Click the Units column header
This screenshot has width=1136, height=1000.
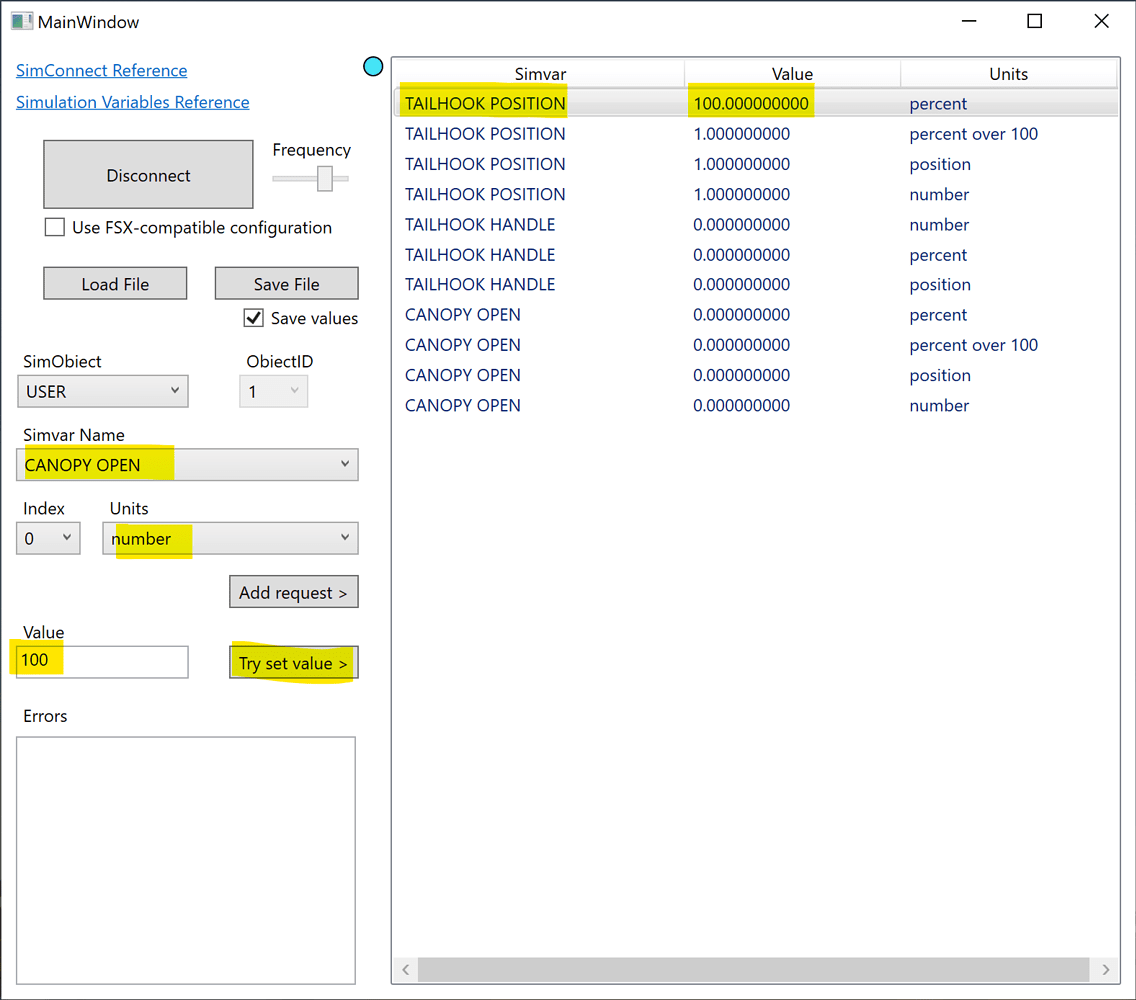point(1008,74)
